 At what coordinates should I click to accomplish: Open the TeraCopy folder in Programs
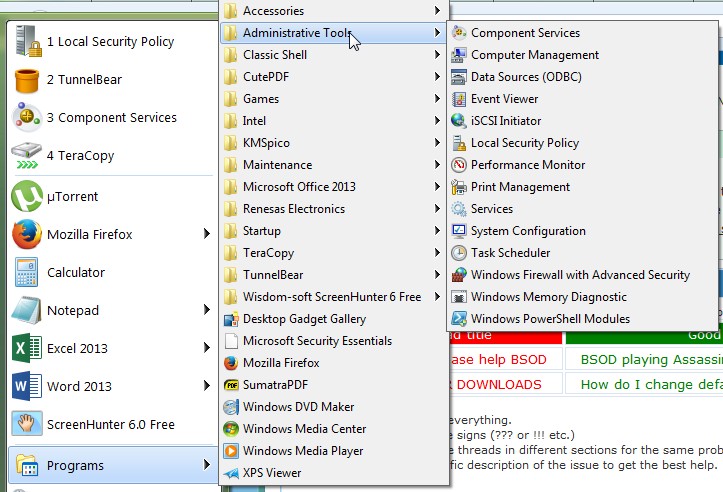[x=334, y=253]
